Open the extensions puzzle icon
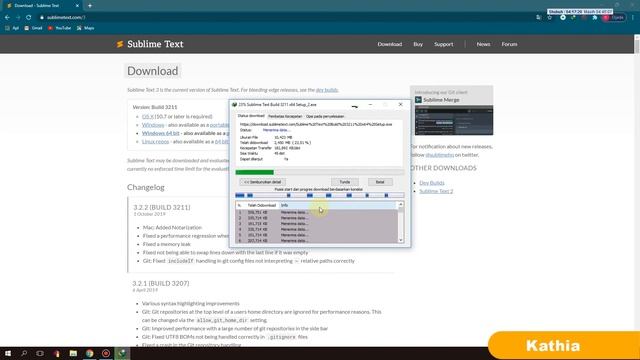The height and width of the screenshot is (360, 640). tap(595, 18)
